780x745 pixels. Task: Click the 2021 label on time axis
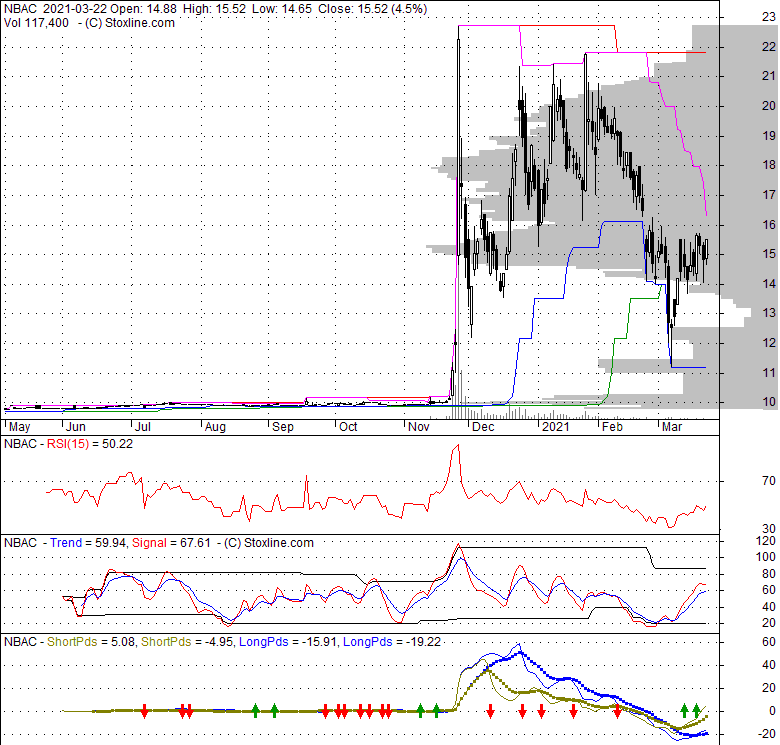[556, 427]
